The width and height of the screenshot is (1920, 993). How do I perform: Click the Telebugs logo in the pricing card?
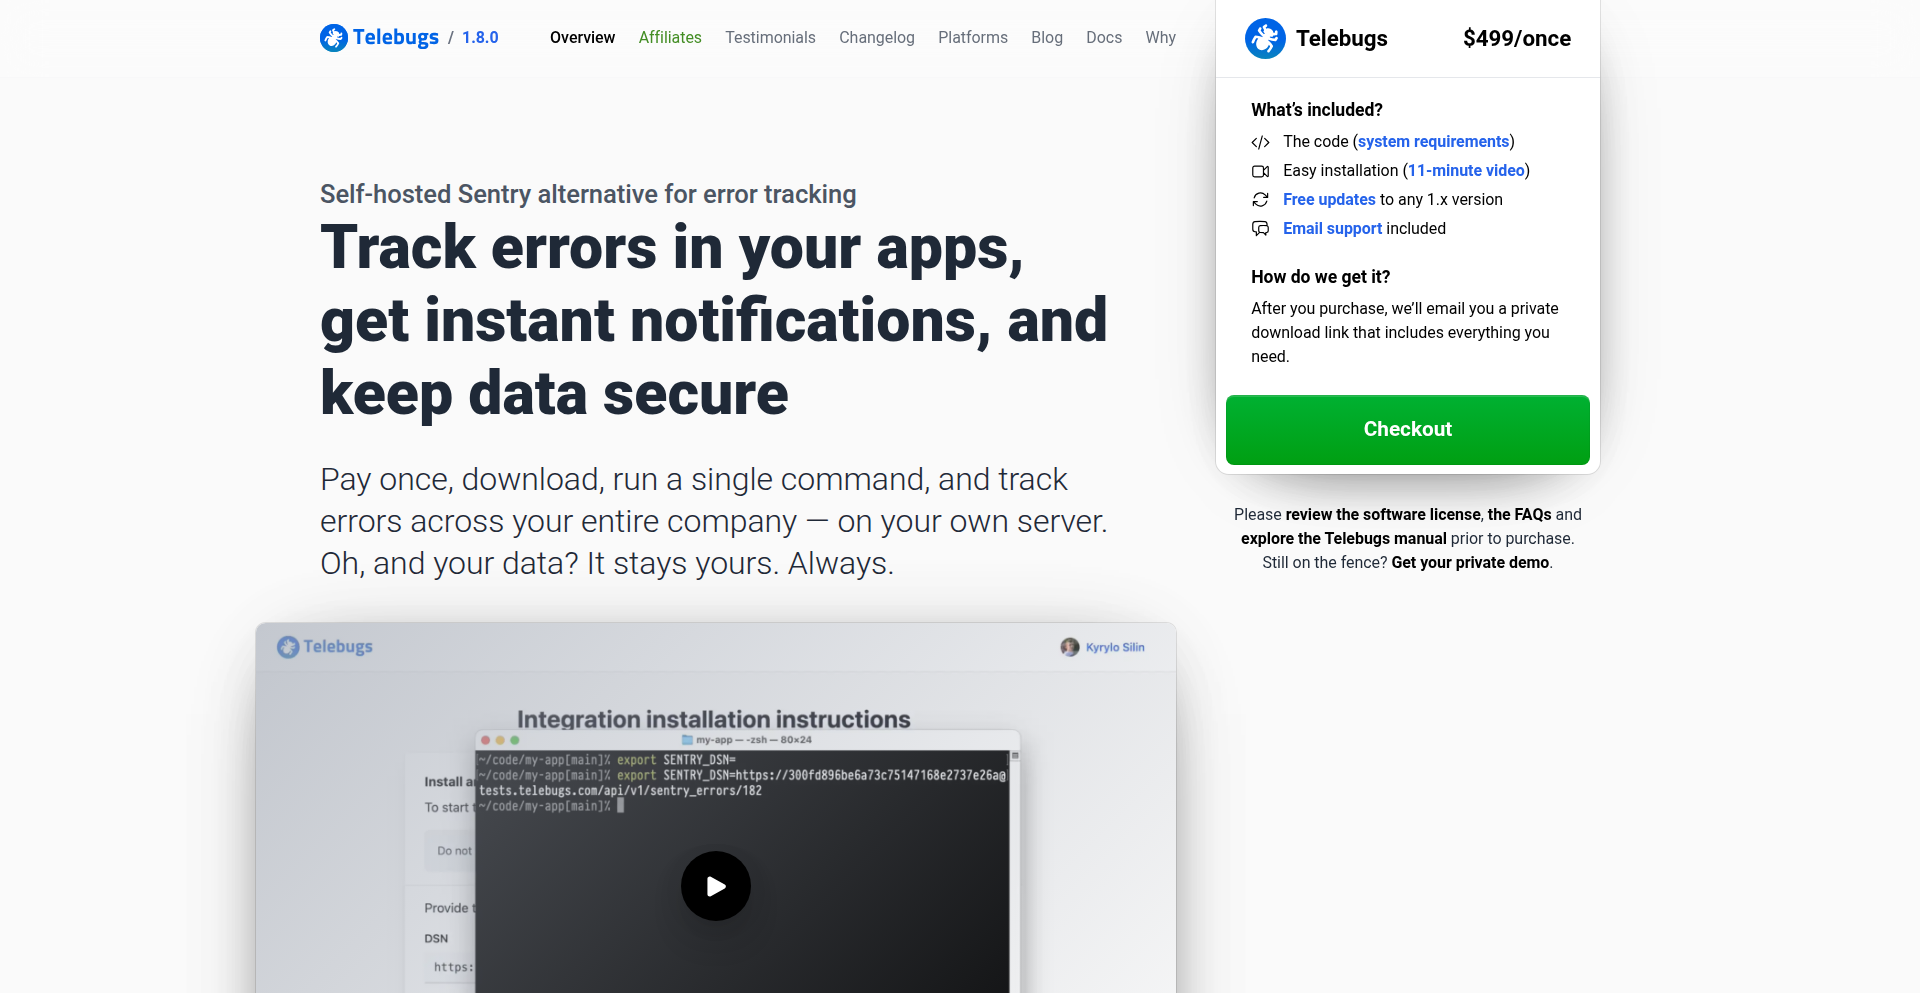(x=1265, y=39)
